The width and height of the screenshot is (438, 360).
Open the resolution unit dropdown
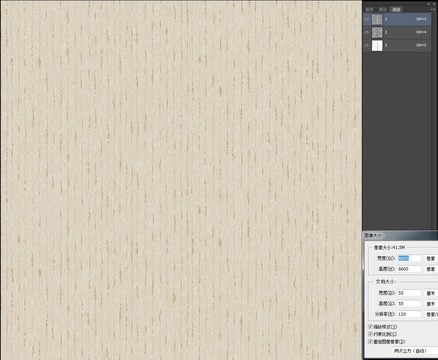tap(431, 314)
